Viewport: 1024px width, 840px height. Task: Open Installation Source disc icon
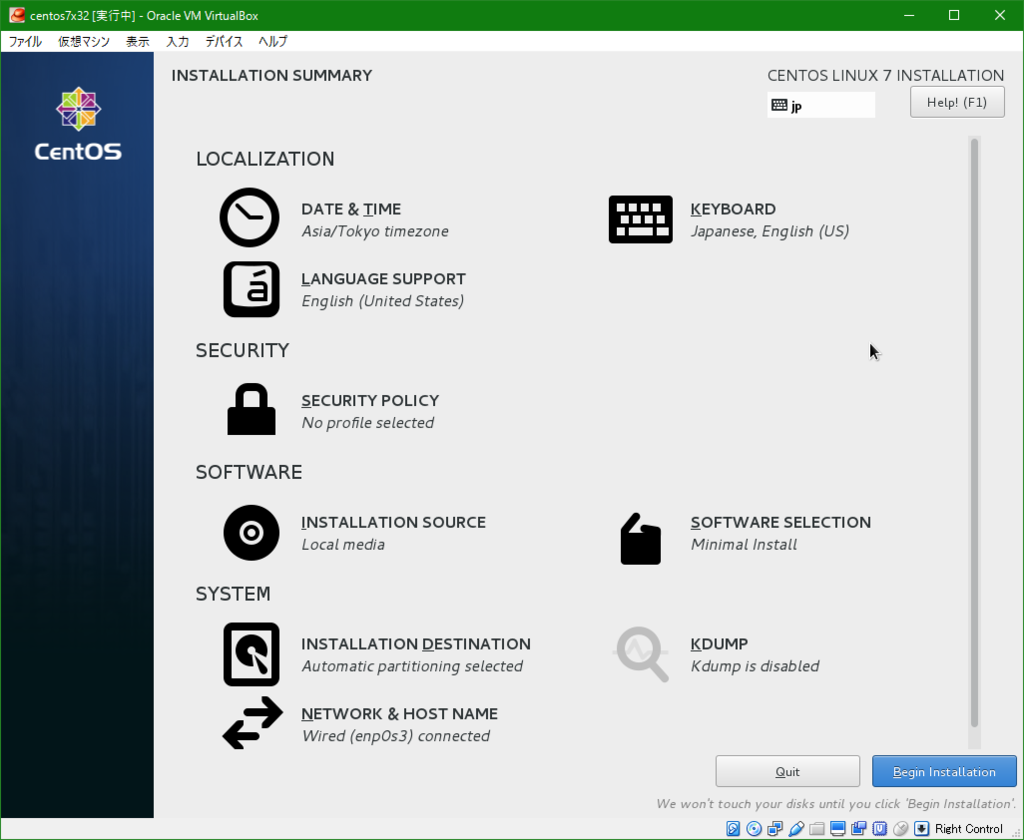coord(251,533)
